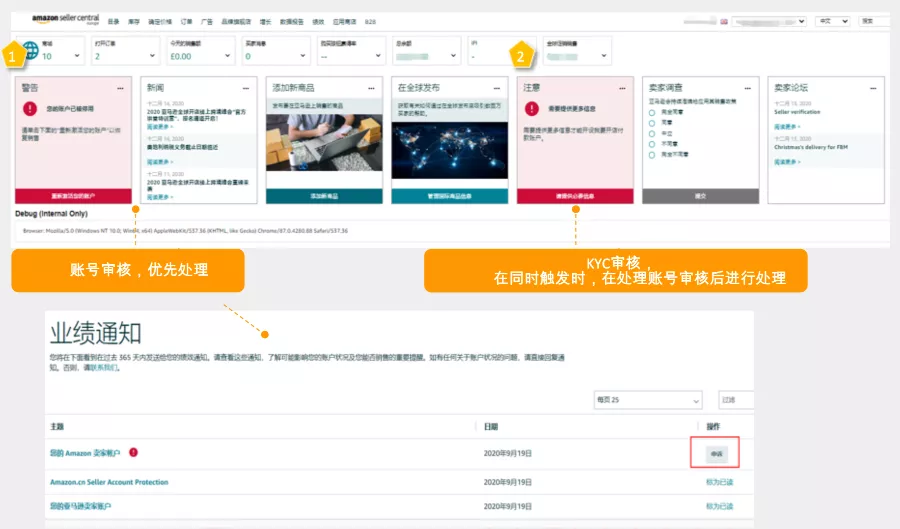900x529 pixels.
Task: Open the 警告 card's three-dot menu
Action: tap(120, 88)
